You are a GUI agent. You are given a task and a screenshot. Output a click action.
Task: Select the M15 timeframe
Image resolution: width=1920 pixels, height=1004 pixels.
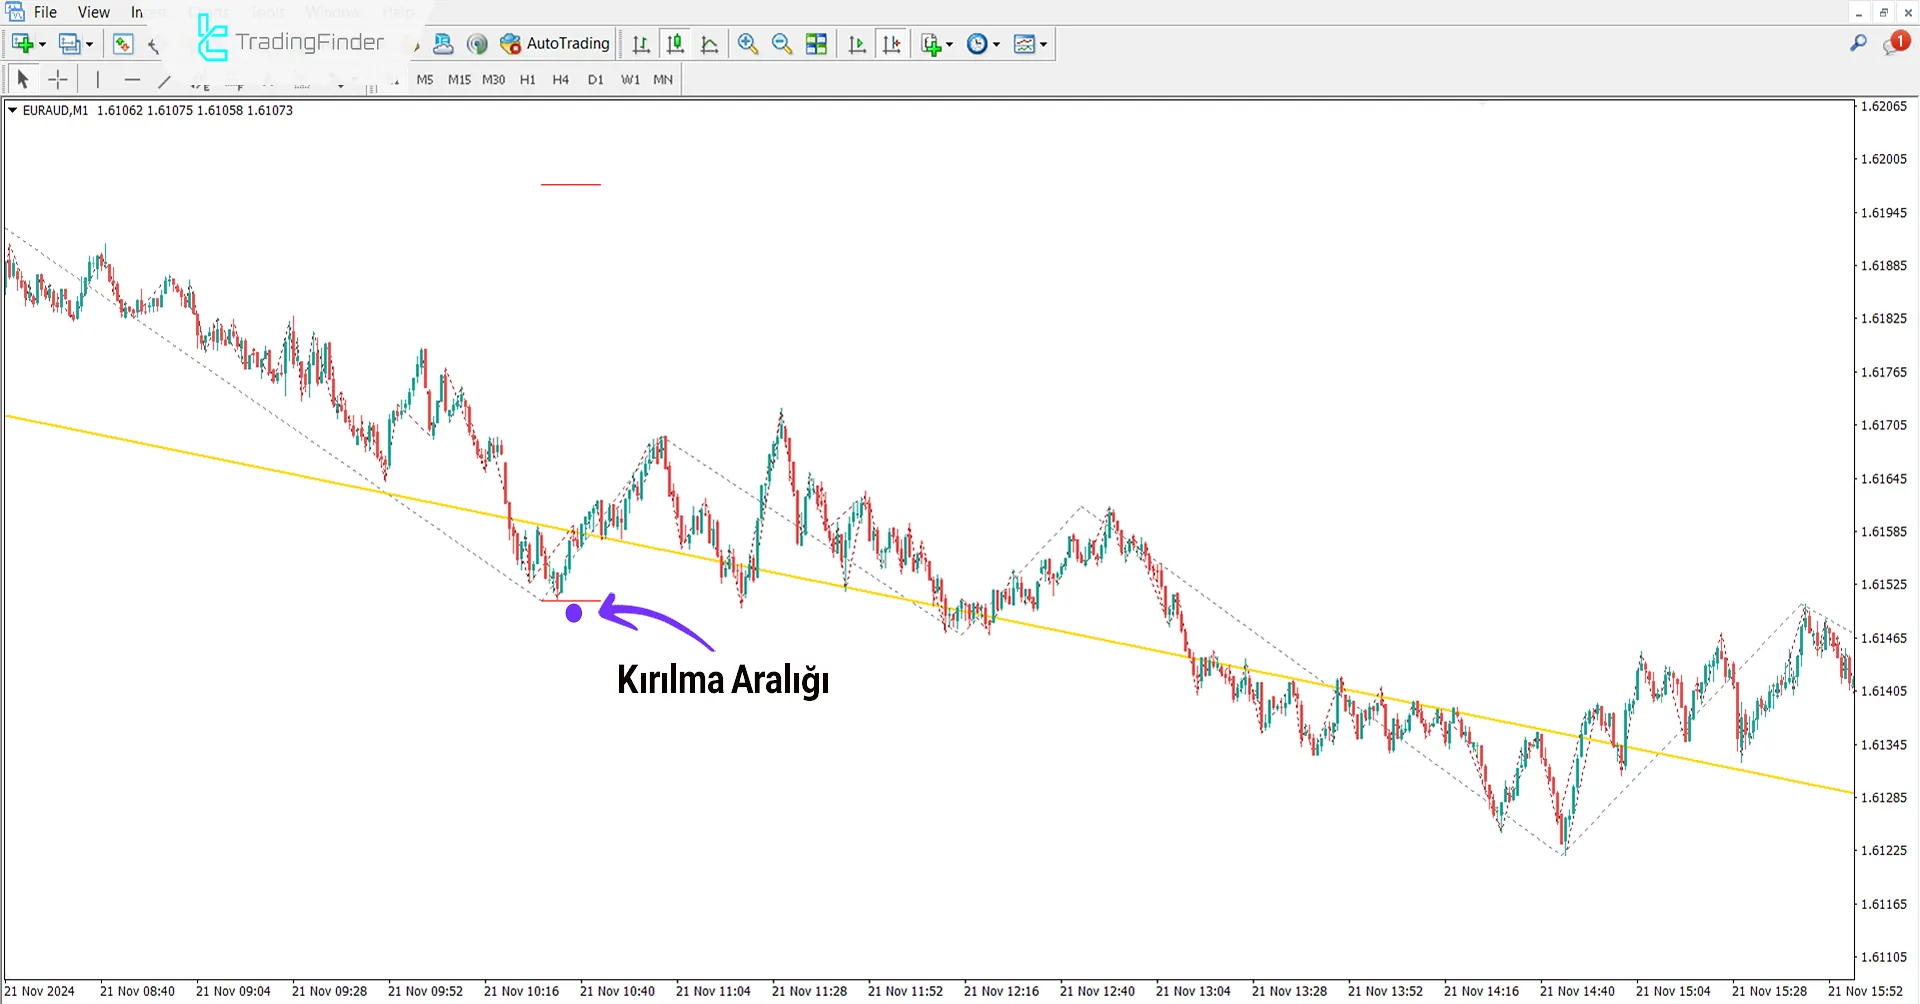pyautogui.click(x=459, y=80)
